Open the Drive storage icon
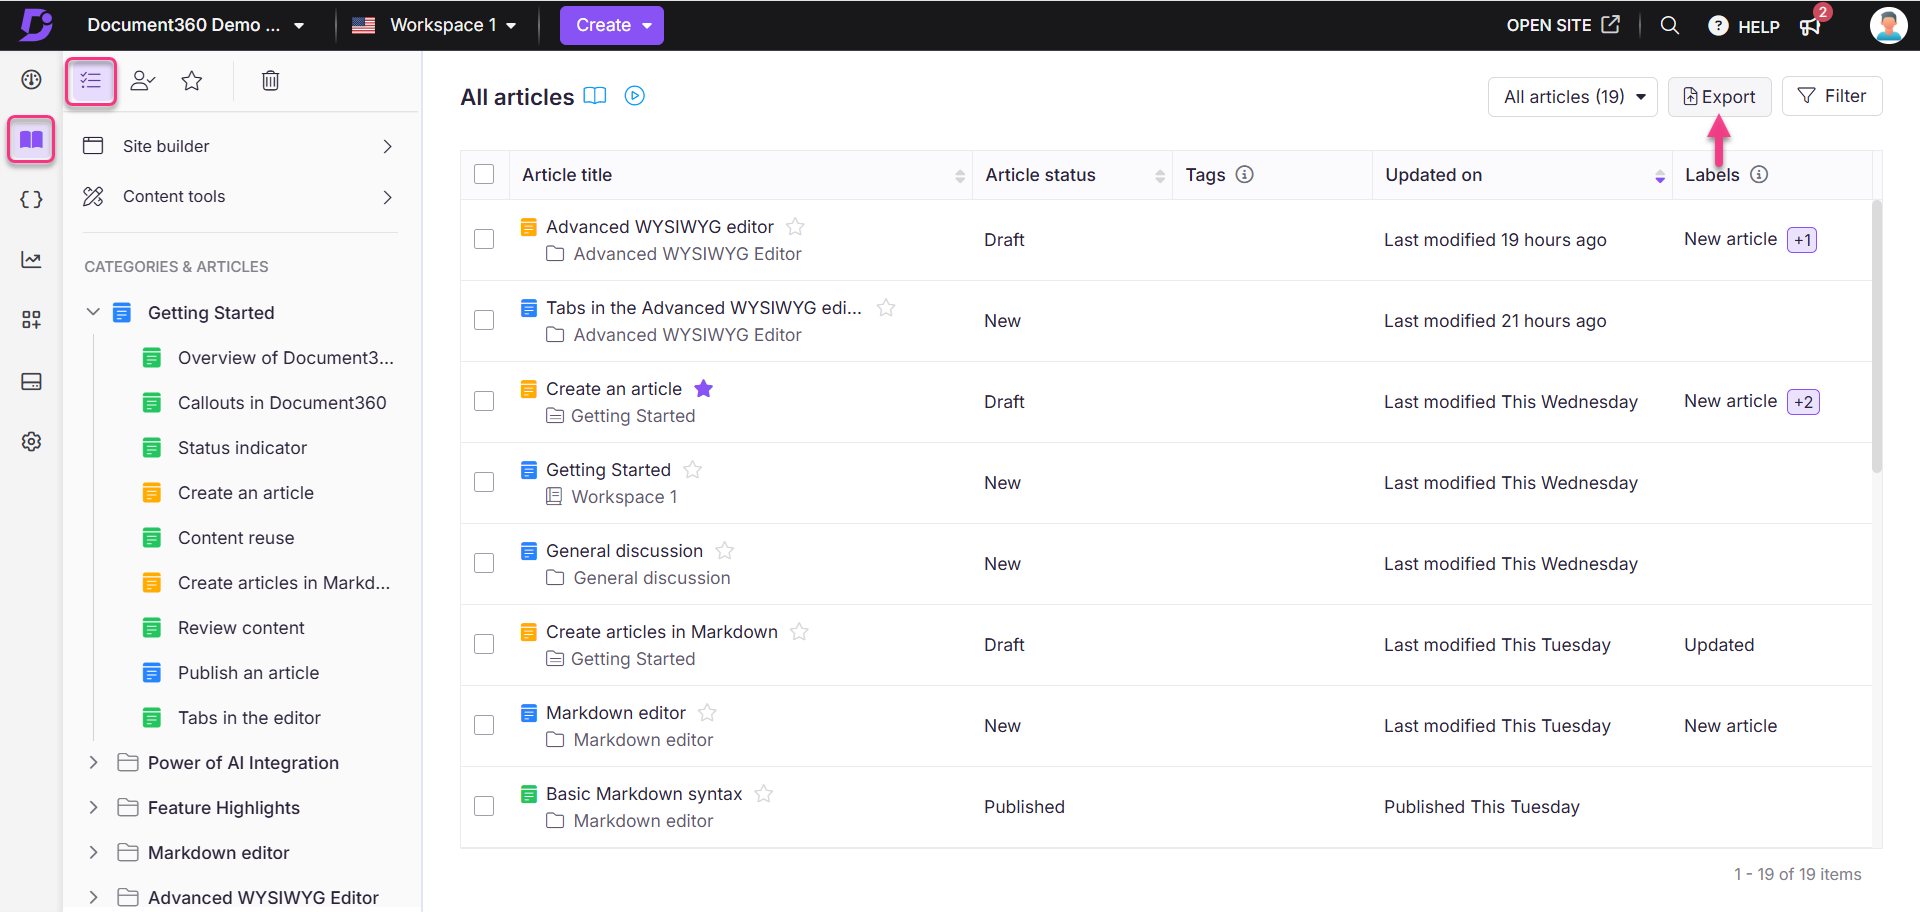 click(31, 381)
